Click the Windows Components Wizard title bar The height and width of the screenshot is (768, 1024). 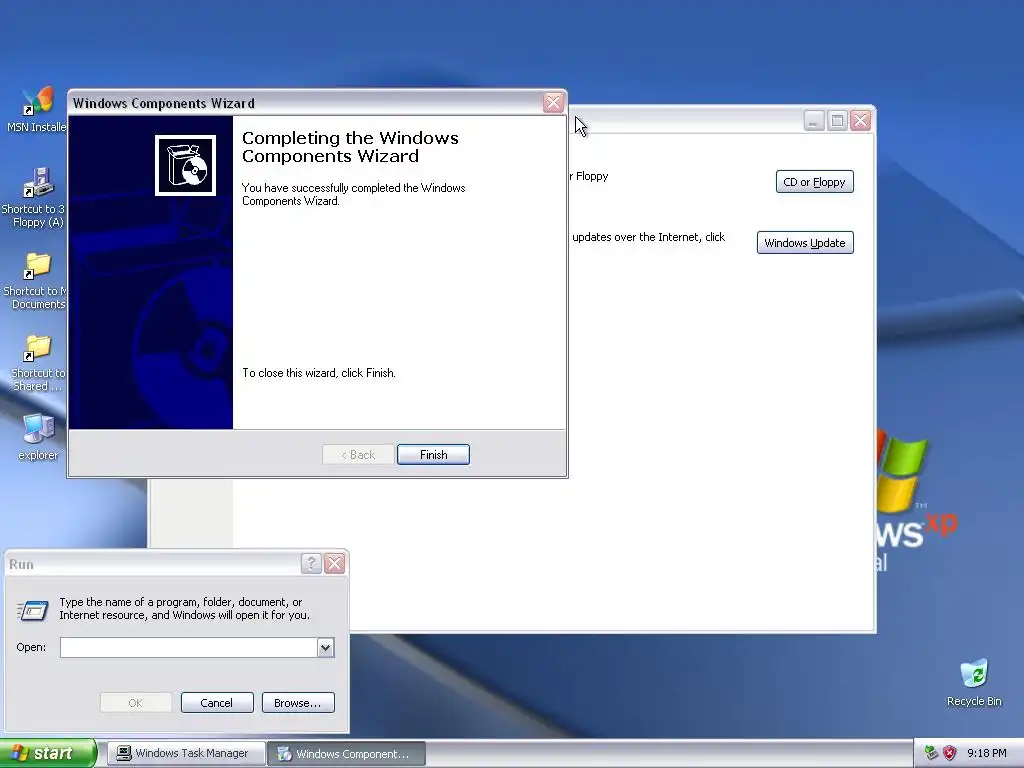pyautogui.click(x=305, y=103)
